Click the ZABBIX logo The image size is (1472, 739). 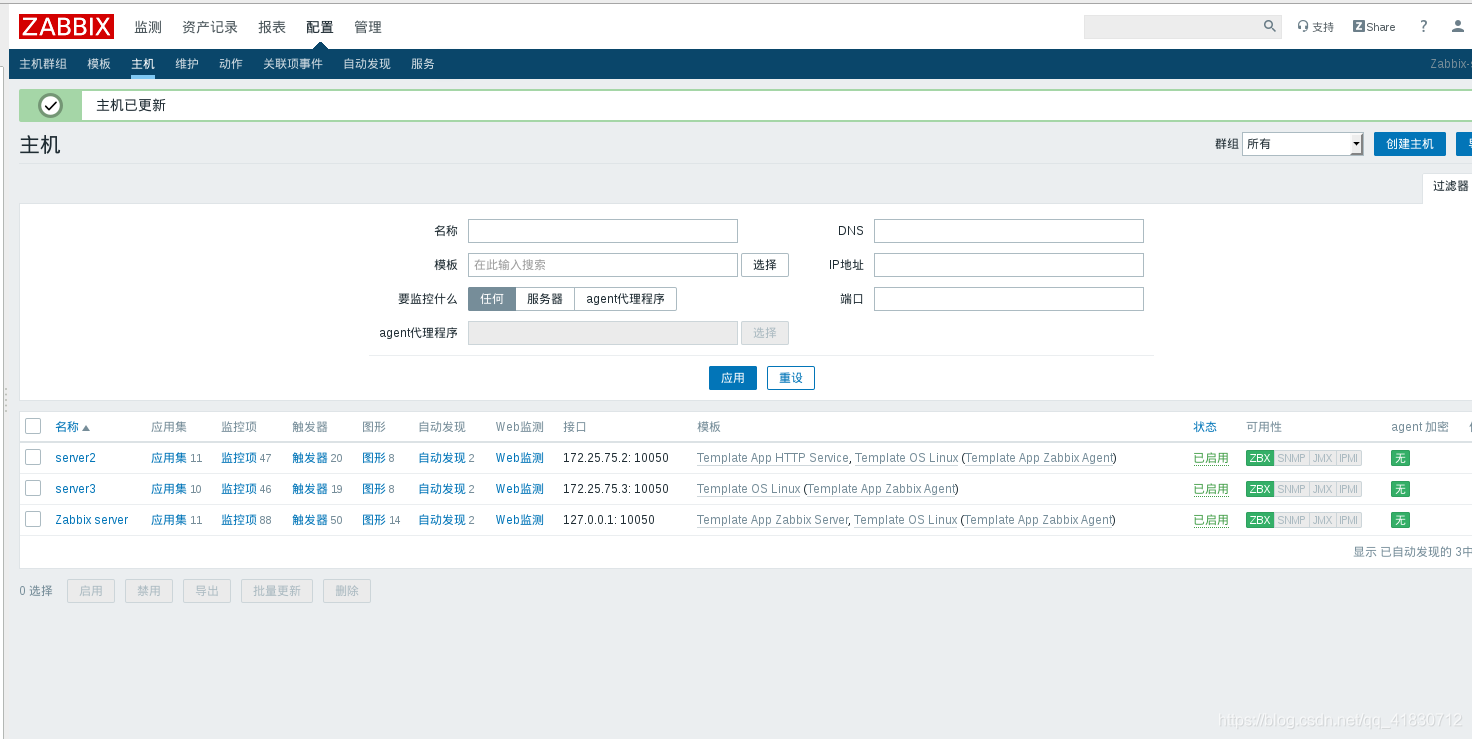coord(66,26)
